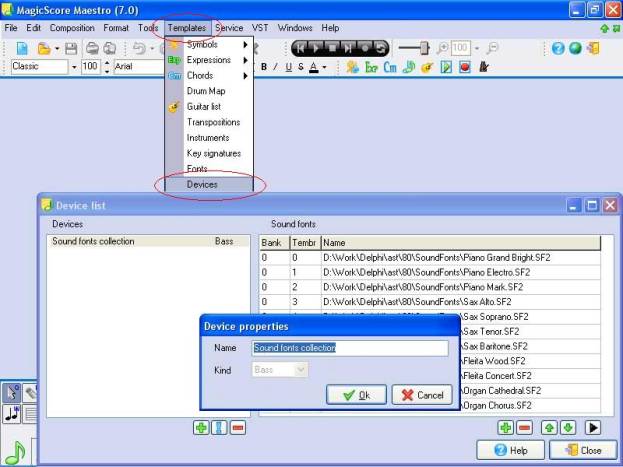The image size is (623, 467).
Task: Select Key signatures menu entry
Action: tap(209, 153)
